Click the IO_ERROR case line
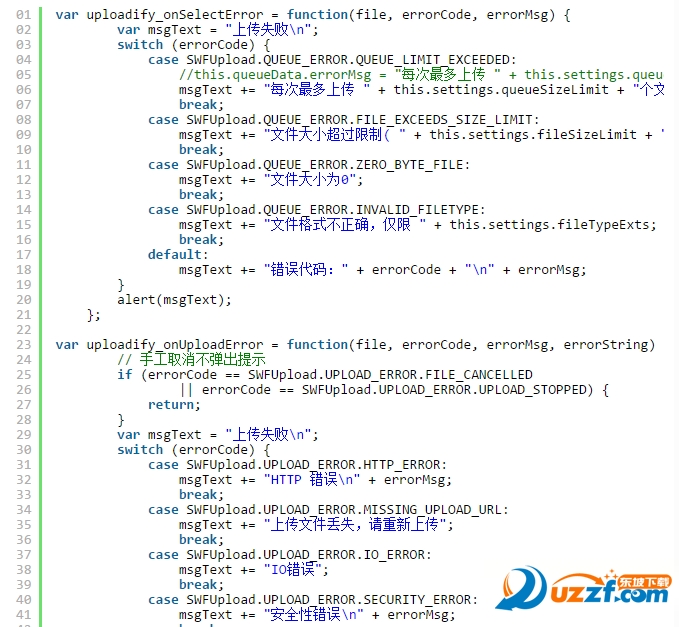The width and height of the screenshot is (679, 627). coord(290,555)
